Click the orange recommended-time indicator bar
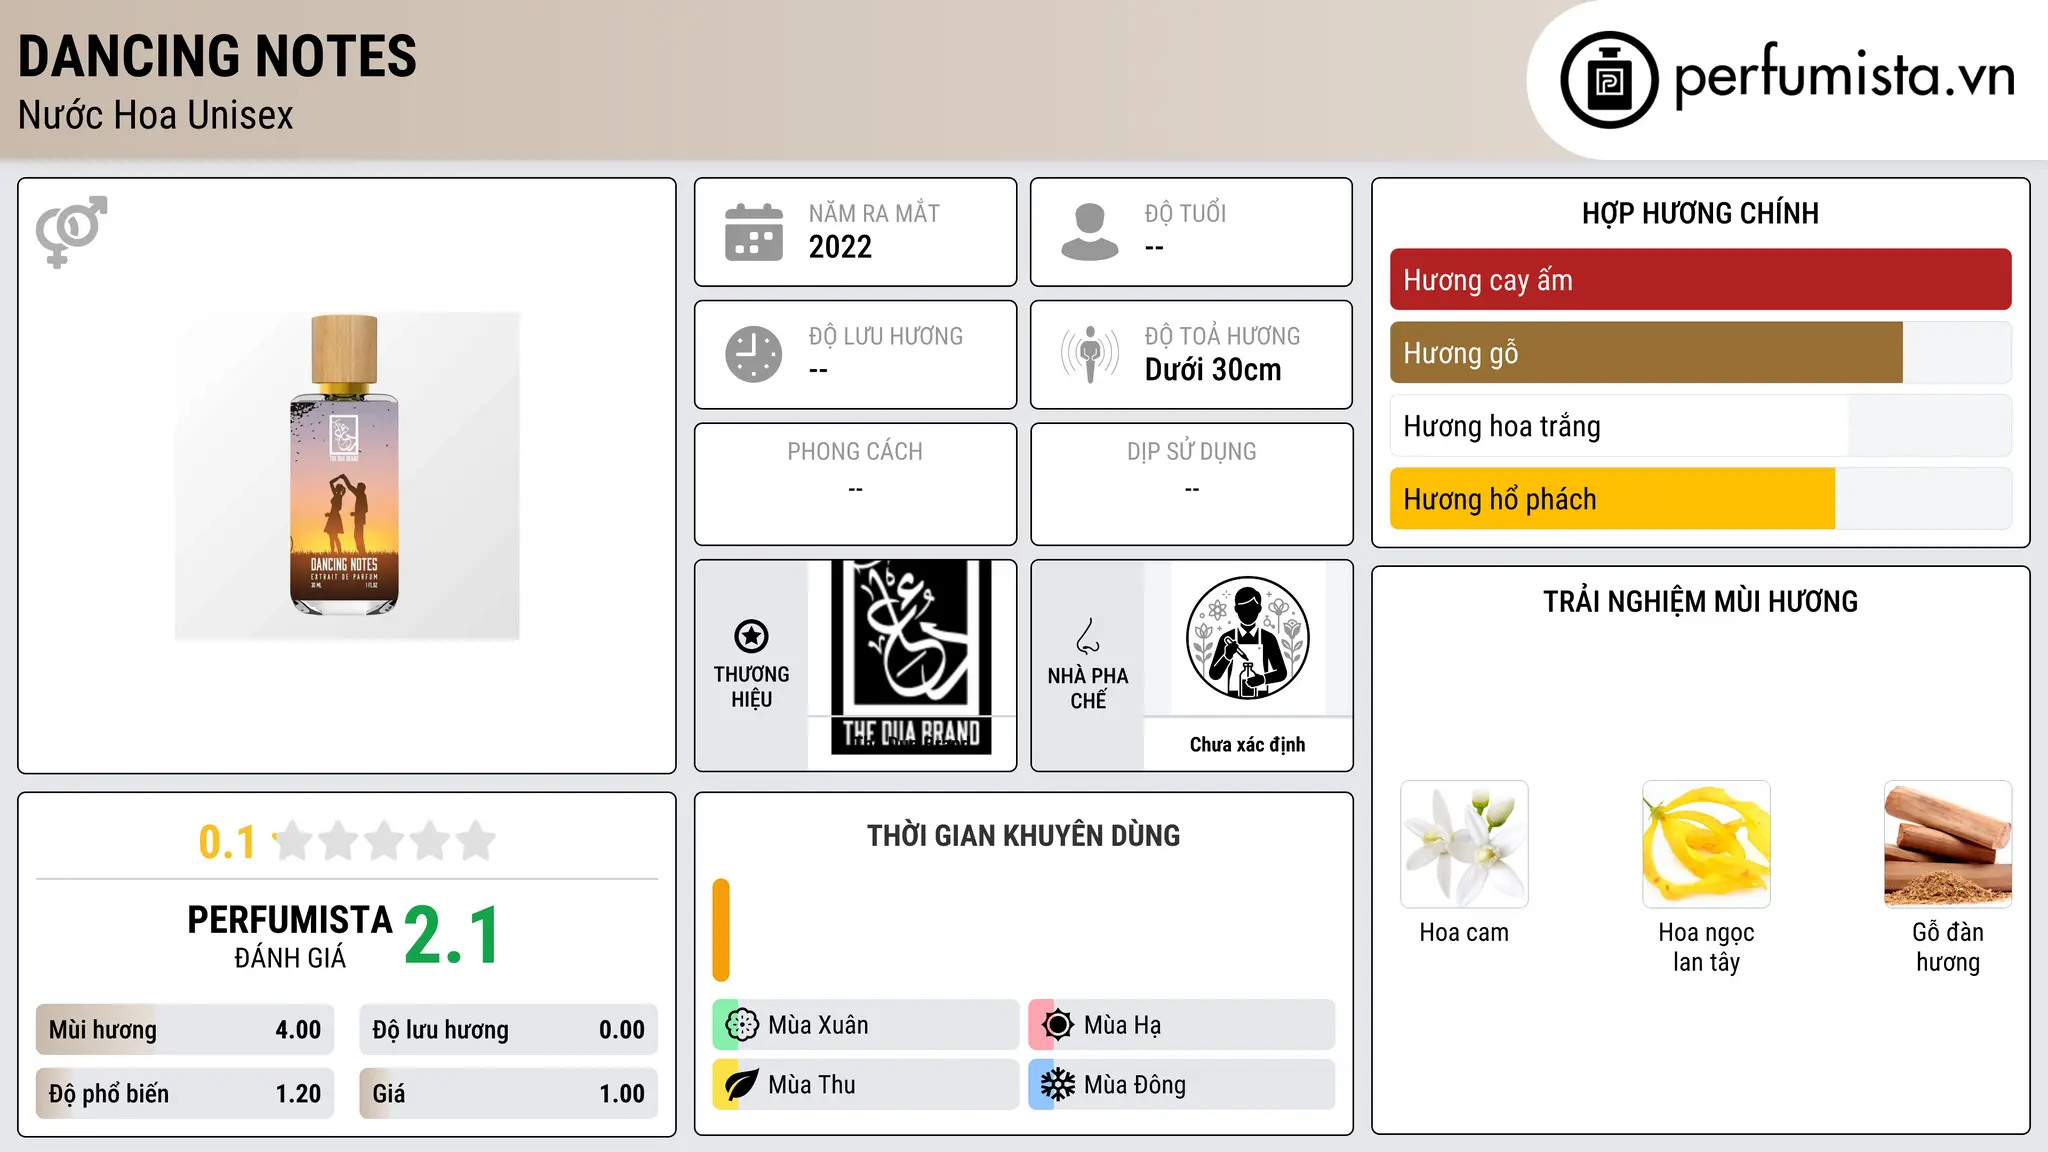This screenshot has width=2048, height=1152. 721,930
